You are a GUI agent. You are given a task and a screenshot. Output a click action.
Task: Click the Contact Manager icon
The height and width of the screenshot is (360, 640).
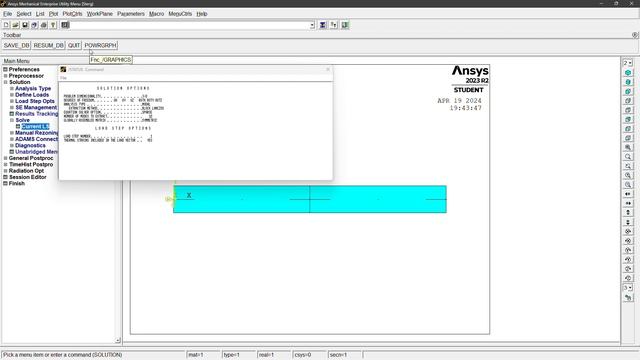pyautogui.click(x=345, y=25)
